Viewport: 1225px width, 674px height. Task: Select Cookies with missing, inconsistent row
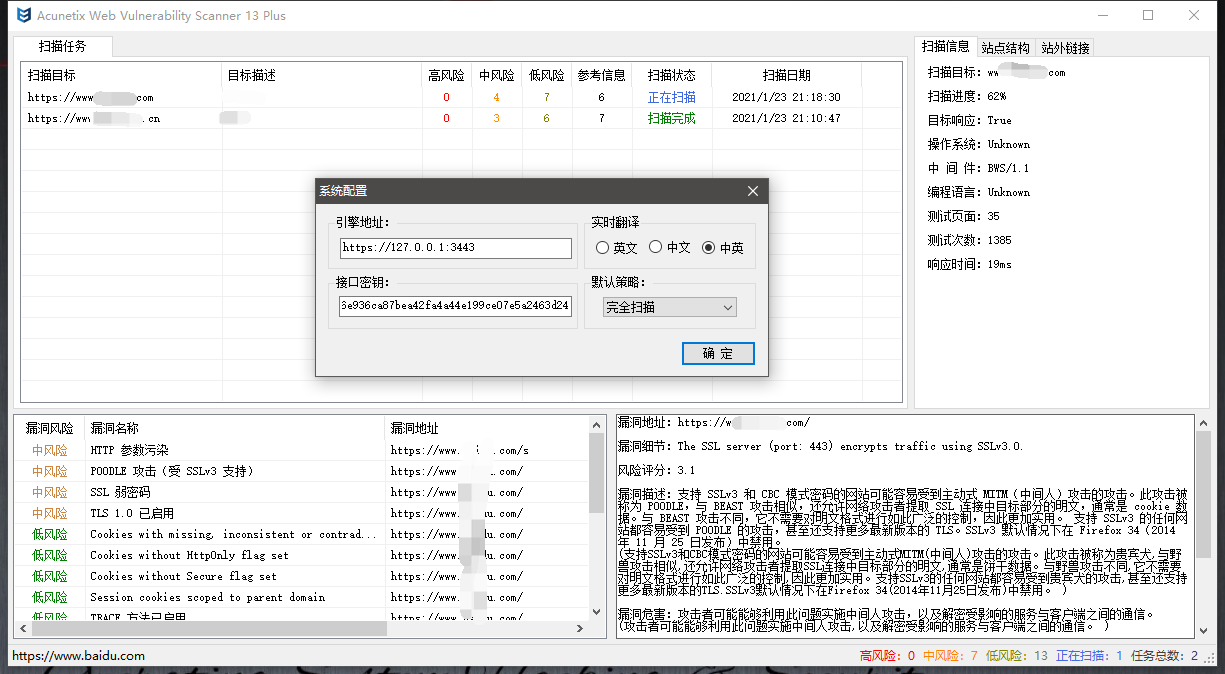[x=302, y=534]
